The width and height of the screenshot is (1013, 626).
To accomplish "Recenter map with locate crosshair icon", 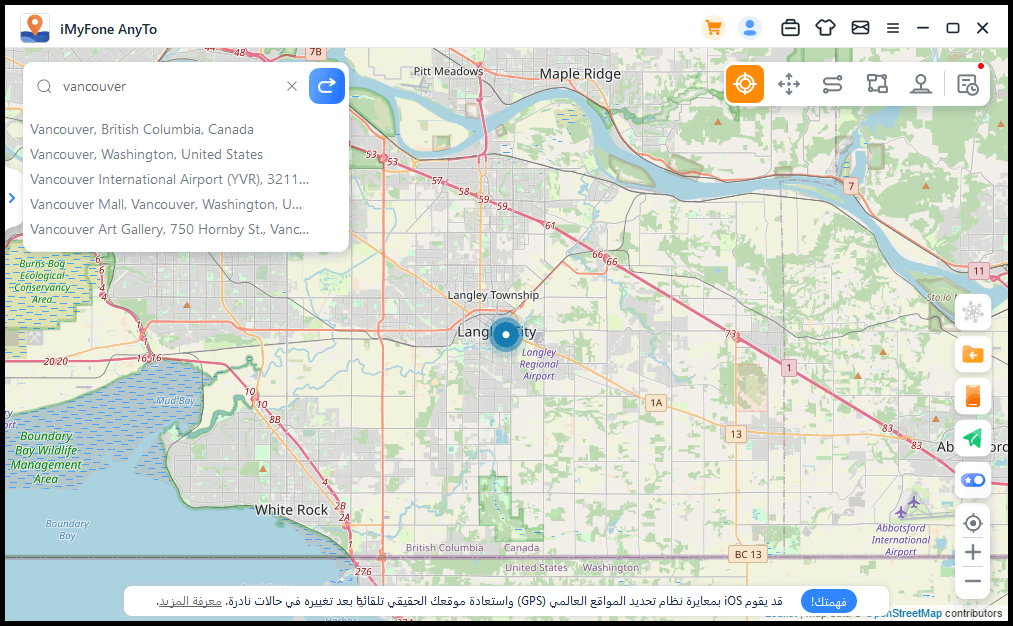I will [x=972, y=523].
